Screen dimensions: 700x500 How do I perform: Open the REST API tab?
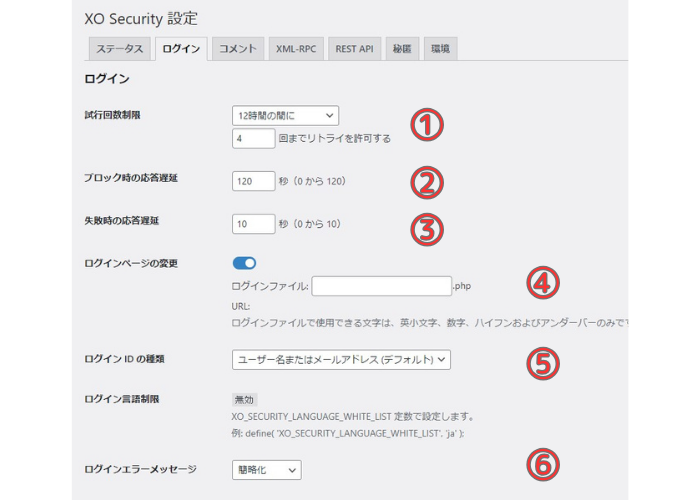coord(354,49)
